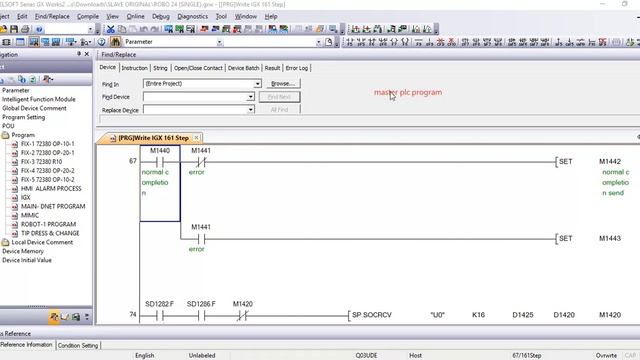Click the SP.SOCRCV instruction at step 74

pos(371,315)
